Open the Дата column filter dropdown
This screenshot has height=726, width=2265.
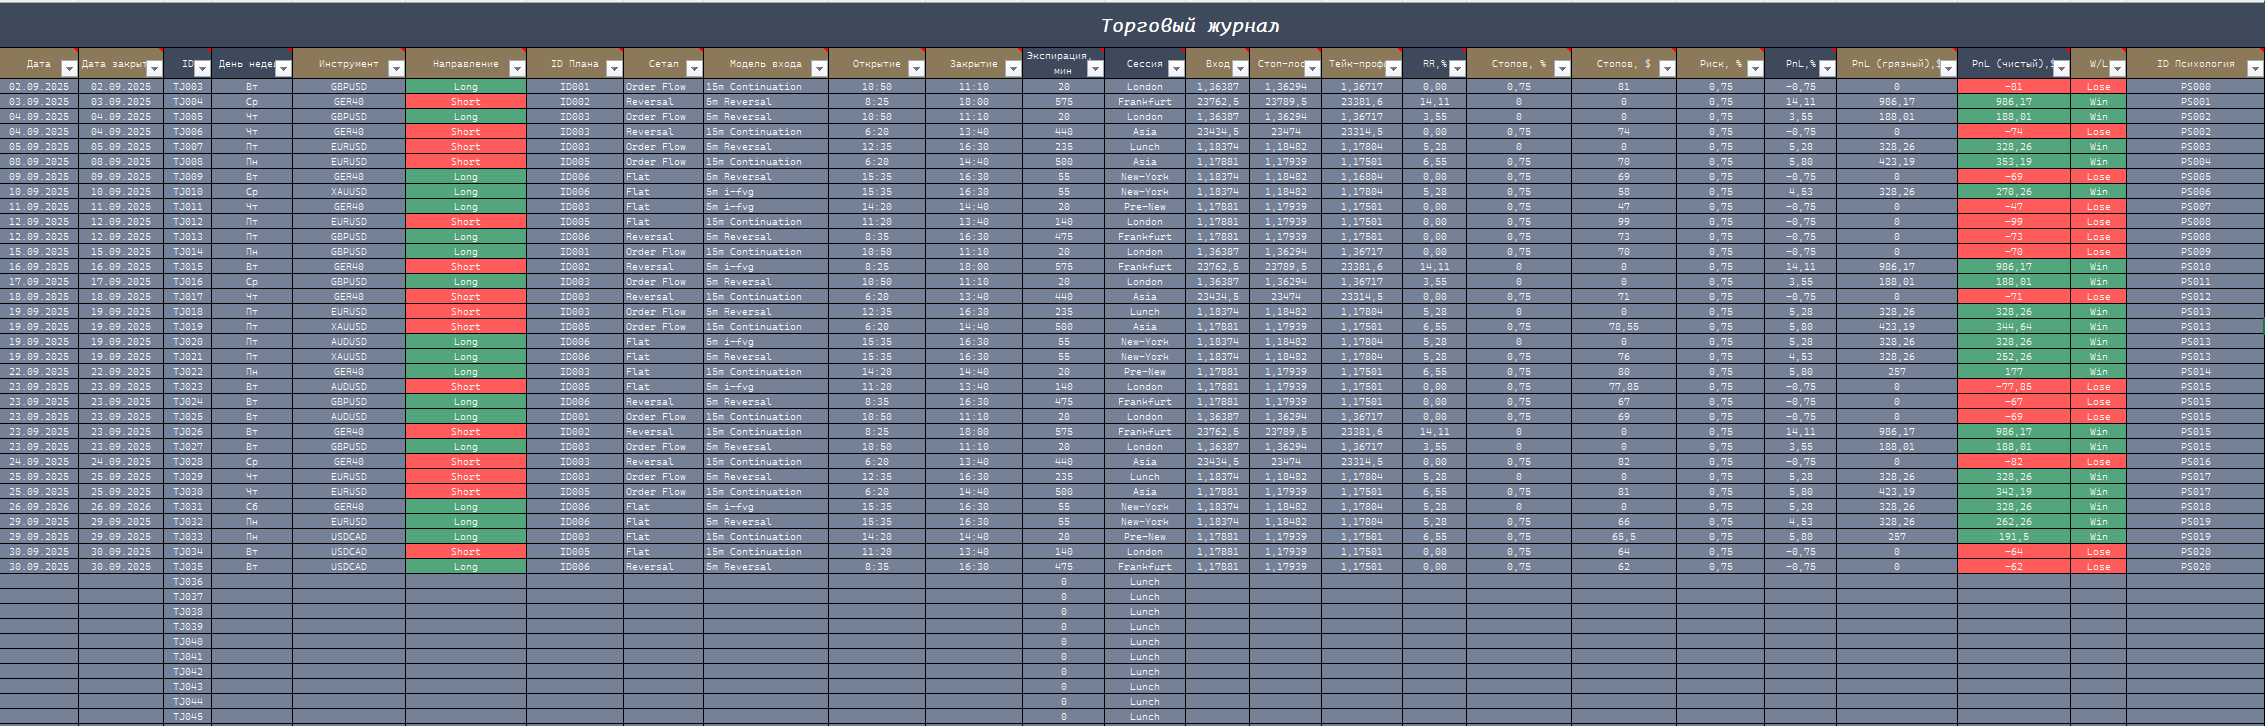(68, 68)
